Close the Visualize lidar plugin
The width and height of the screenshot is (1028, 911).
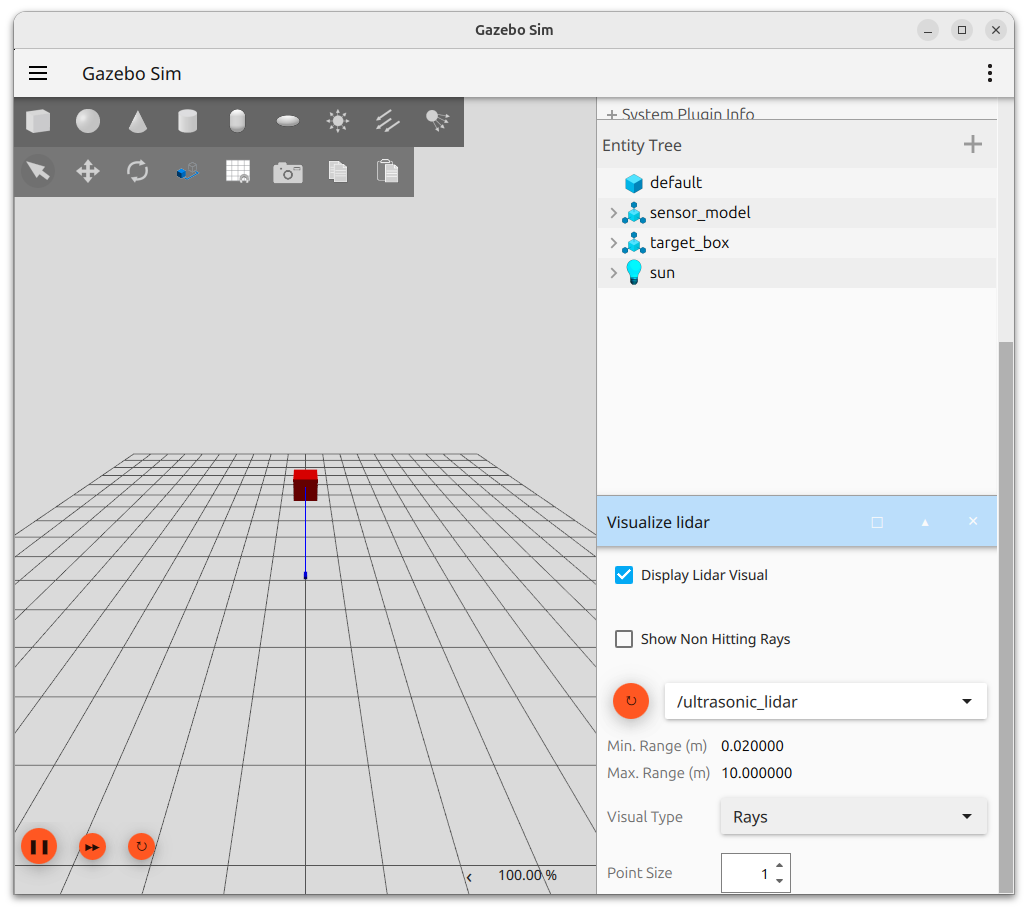[973, 521]
